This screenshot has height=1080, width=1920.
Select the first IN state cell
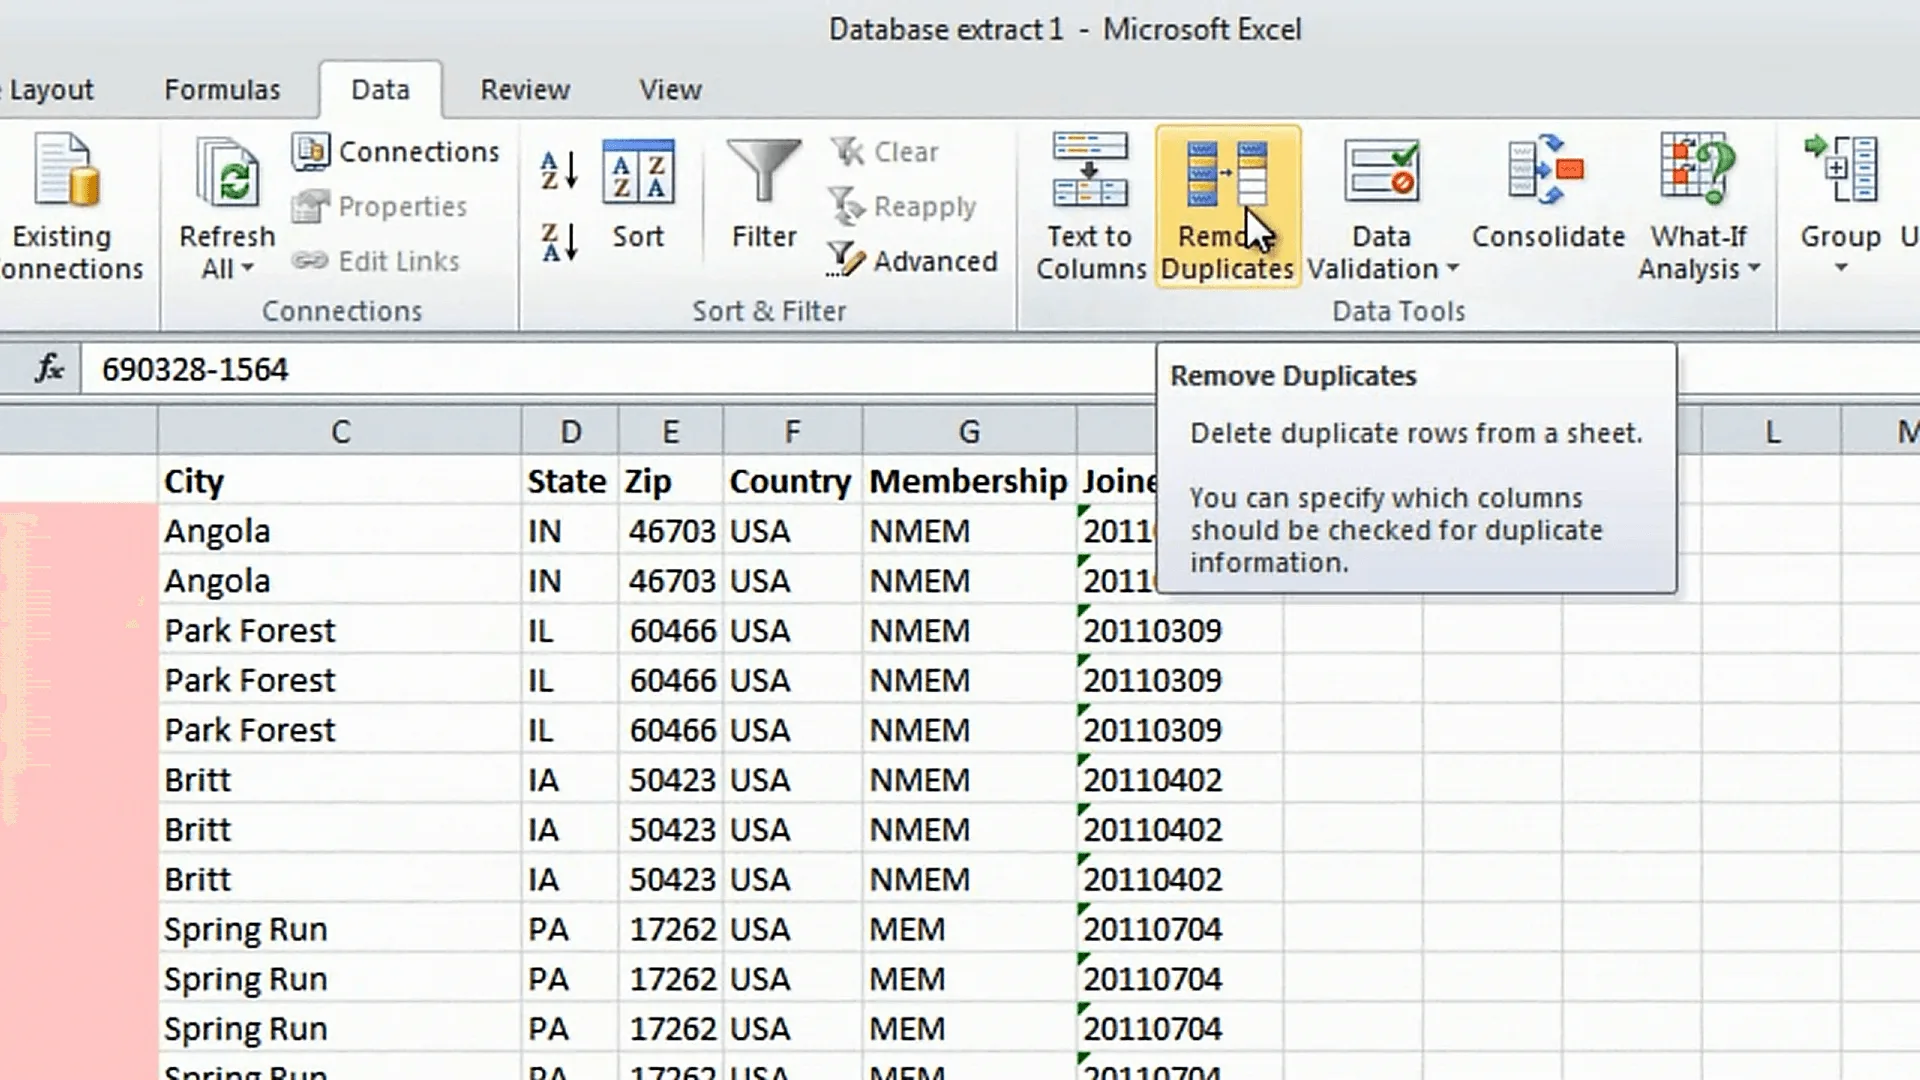[570, 531]
